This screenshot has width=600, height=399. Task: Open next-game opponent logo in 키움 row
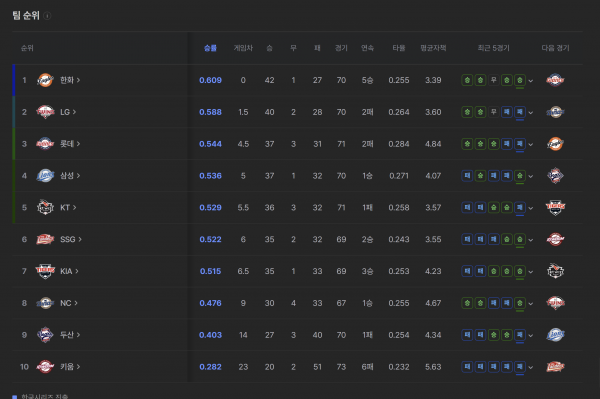click(x=555, y=367)
